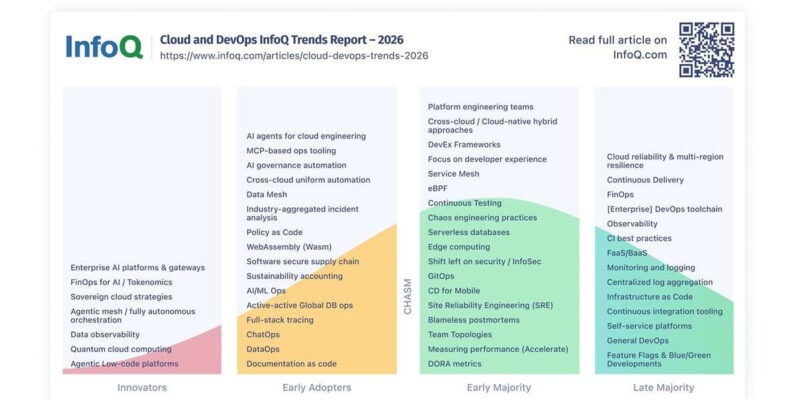Select the Early Adopters column label

point(316,388)
